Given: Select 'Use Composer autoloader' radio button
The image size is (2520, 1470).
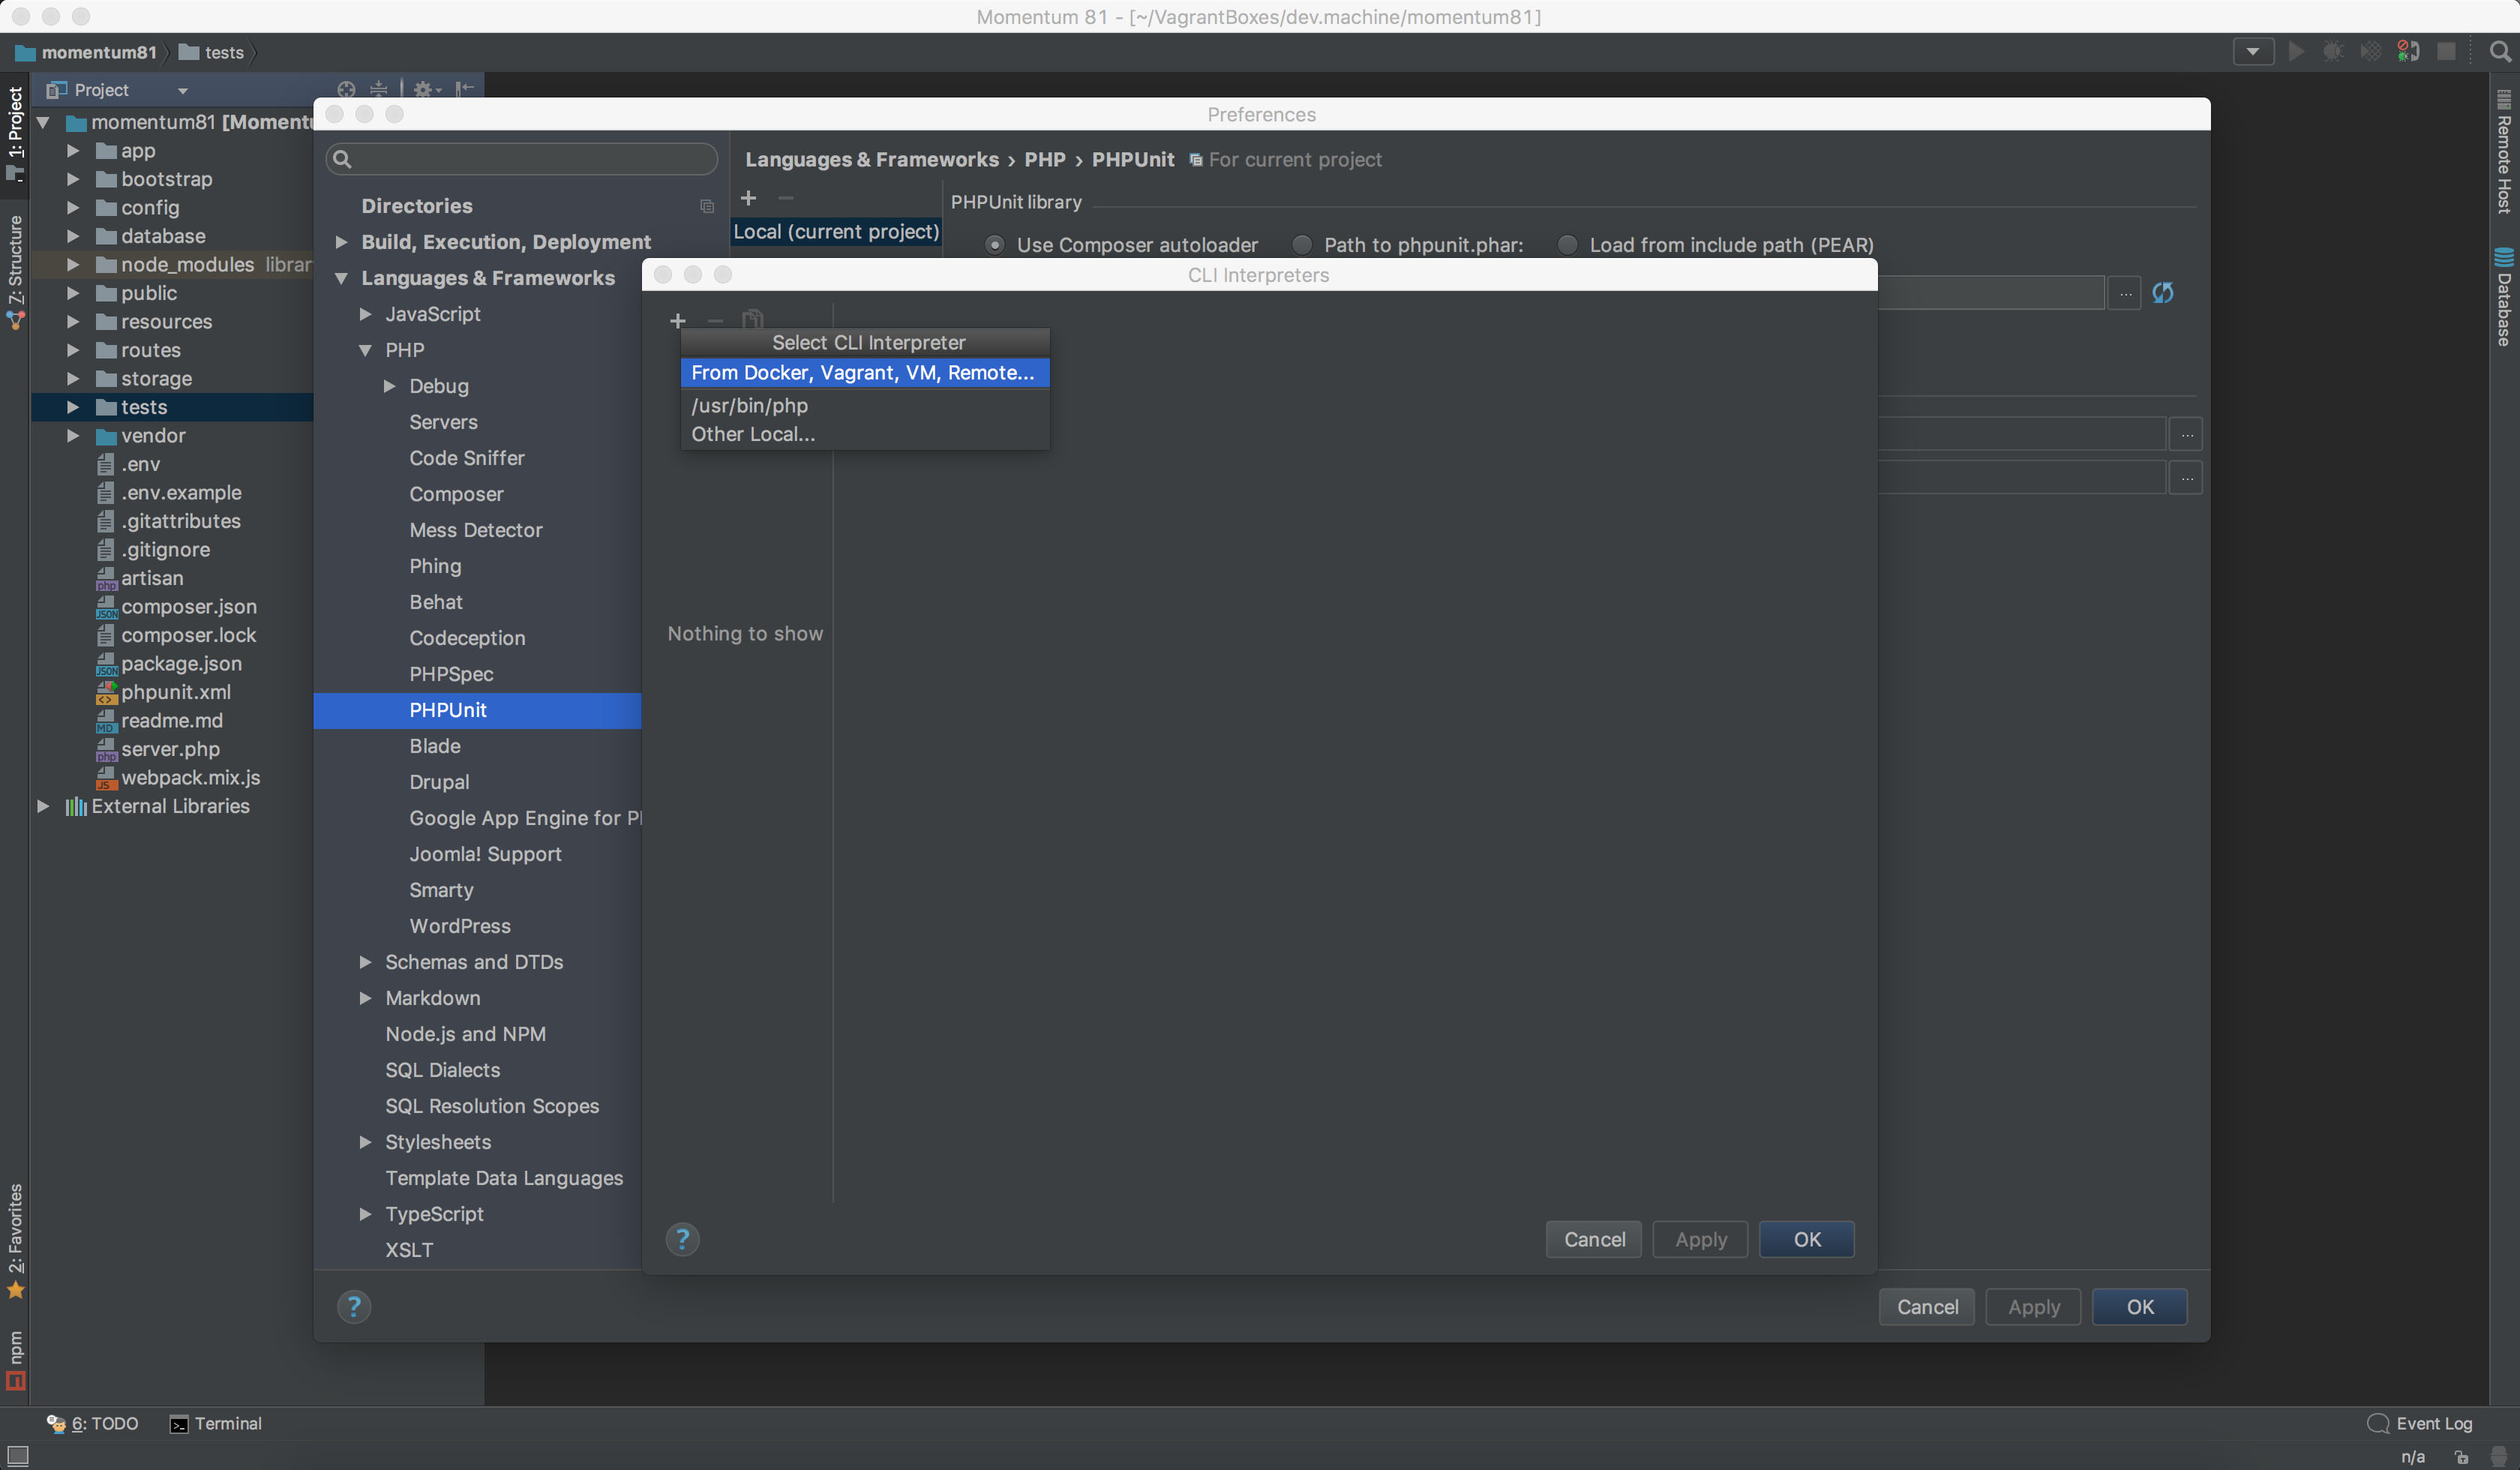Looking at the screenshot, I should [x=992, y=243].
